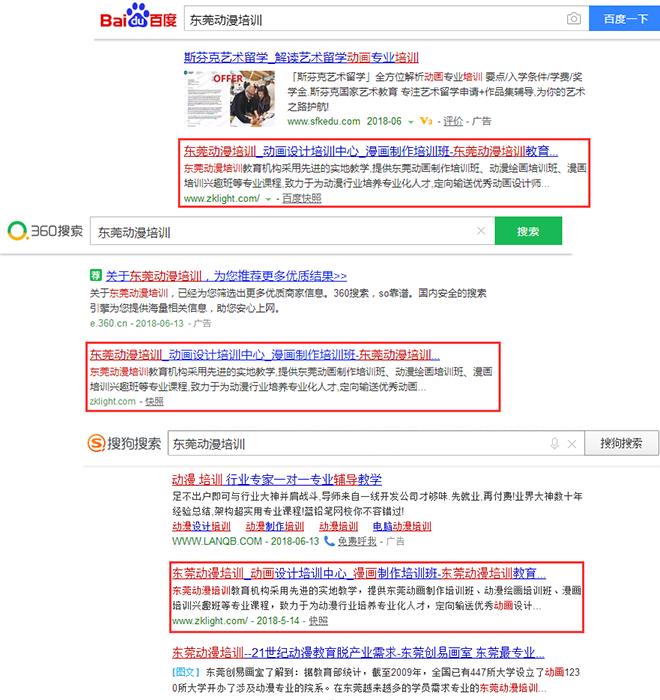Click the 360搜索 logo
The width and height of the screenshot is (660, 700).
[x=46, y=231]
